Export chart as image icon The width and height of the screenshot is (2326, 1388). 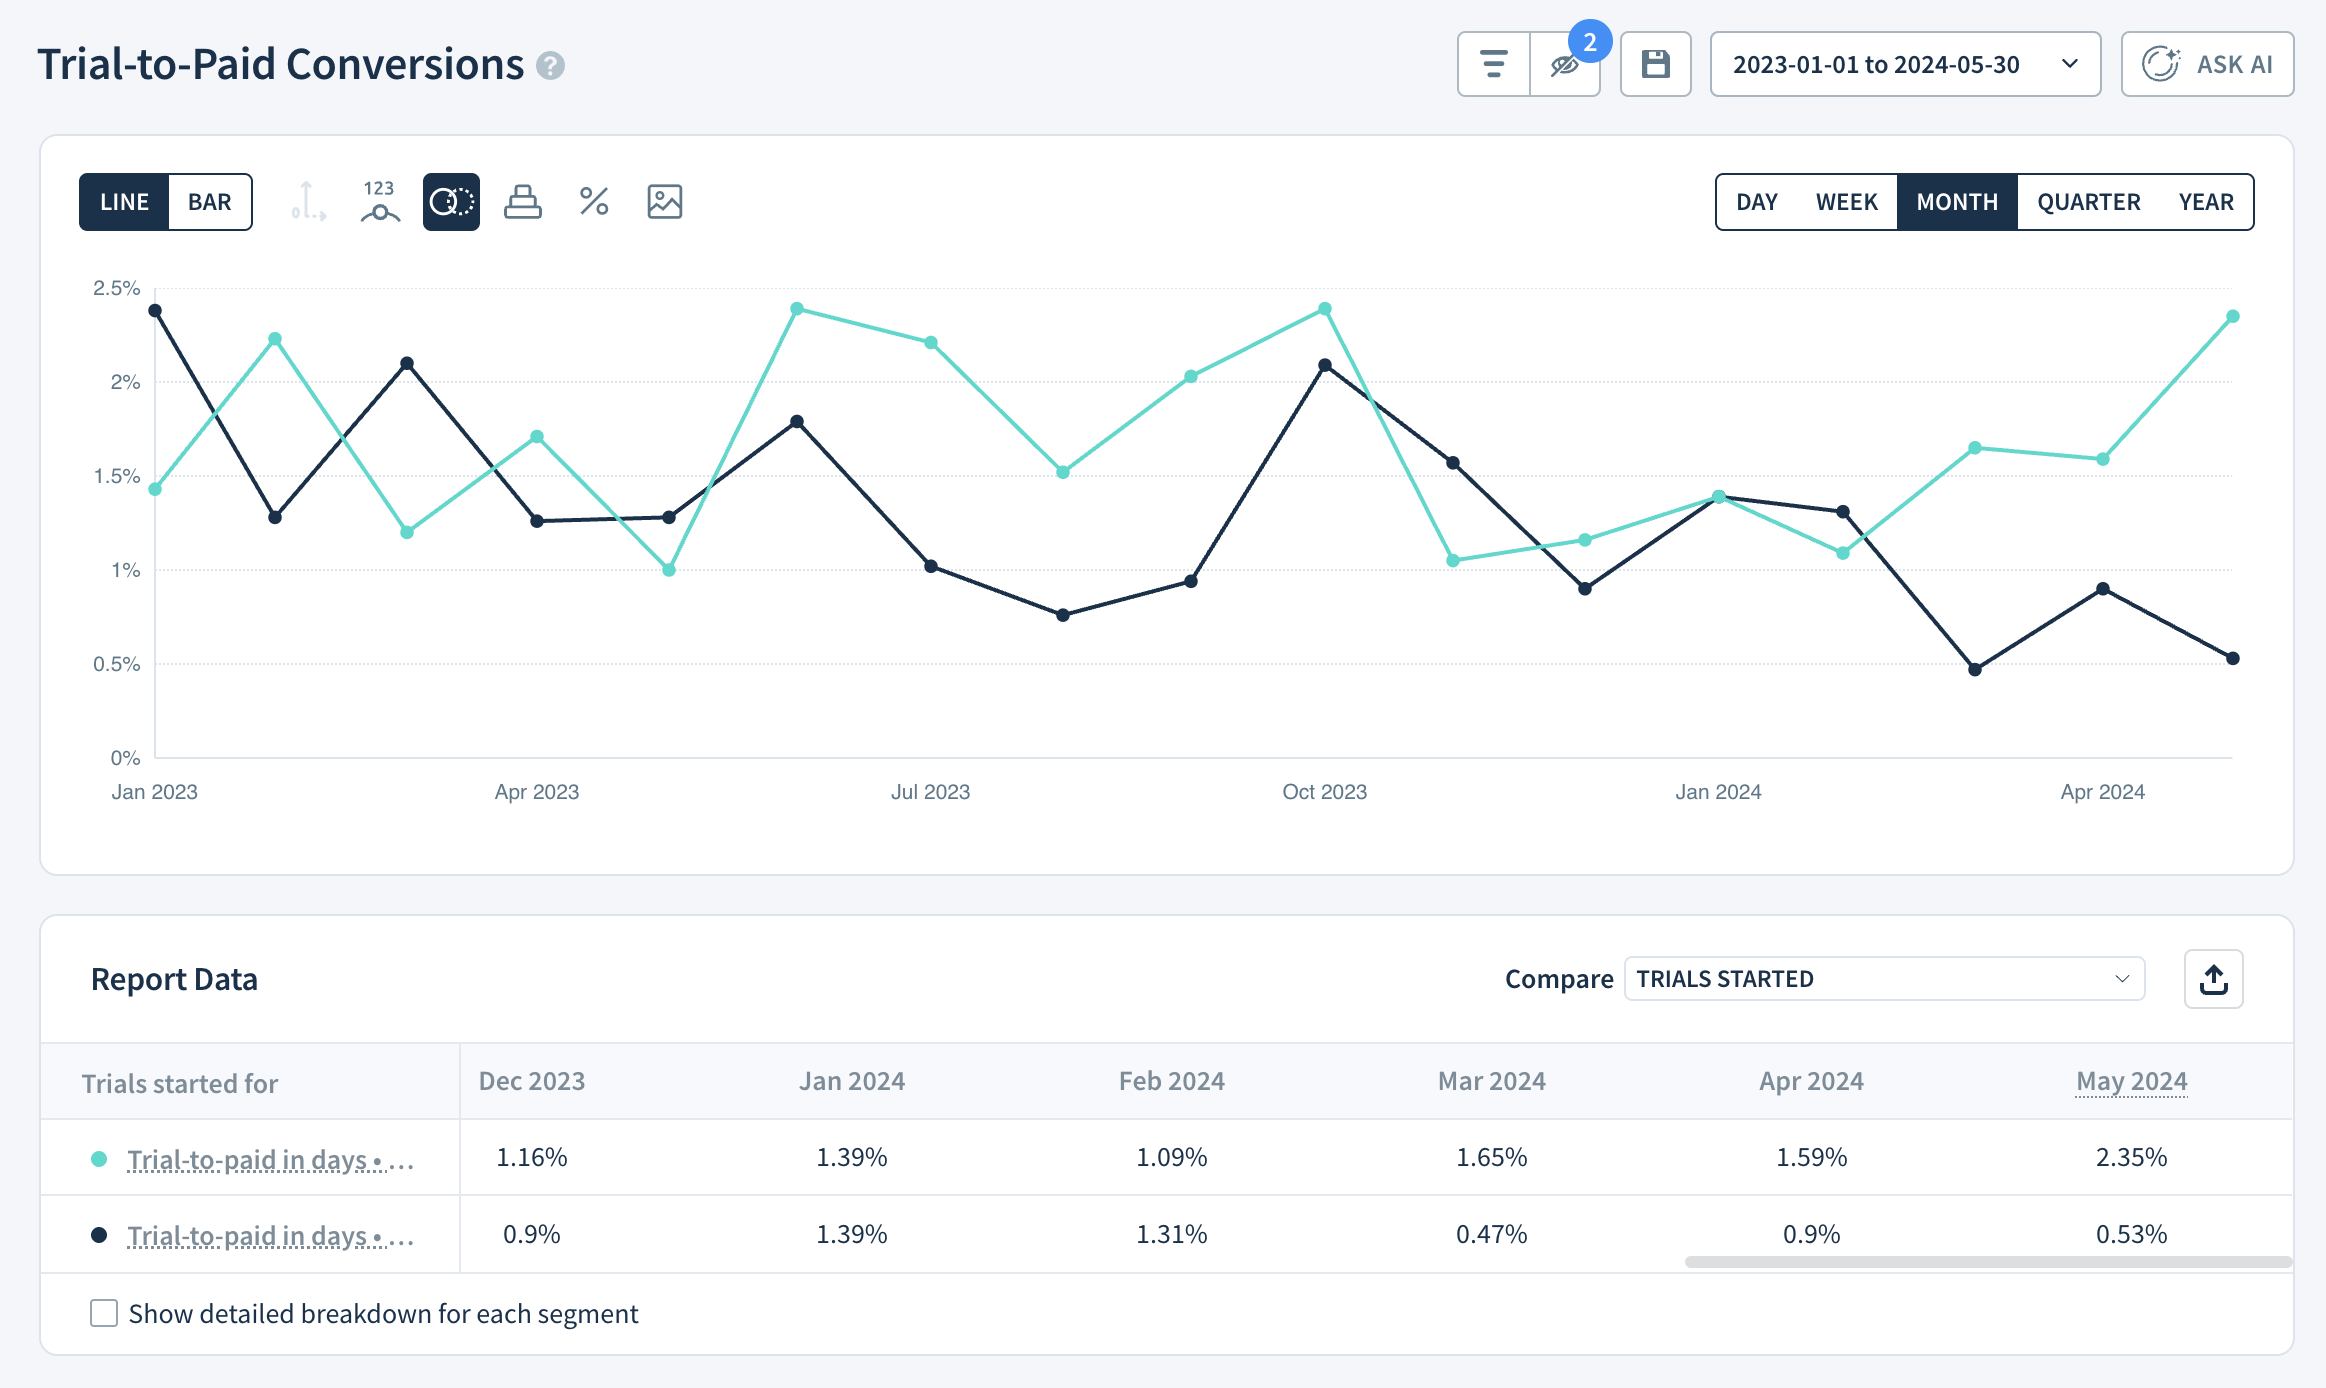(x=665, y=202)
